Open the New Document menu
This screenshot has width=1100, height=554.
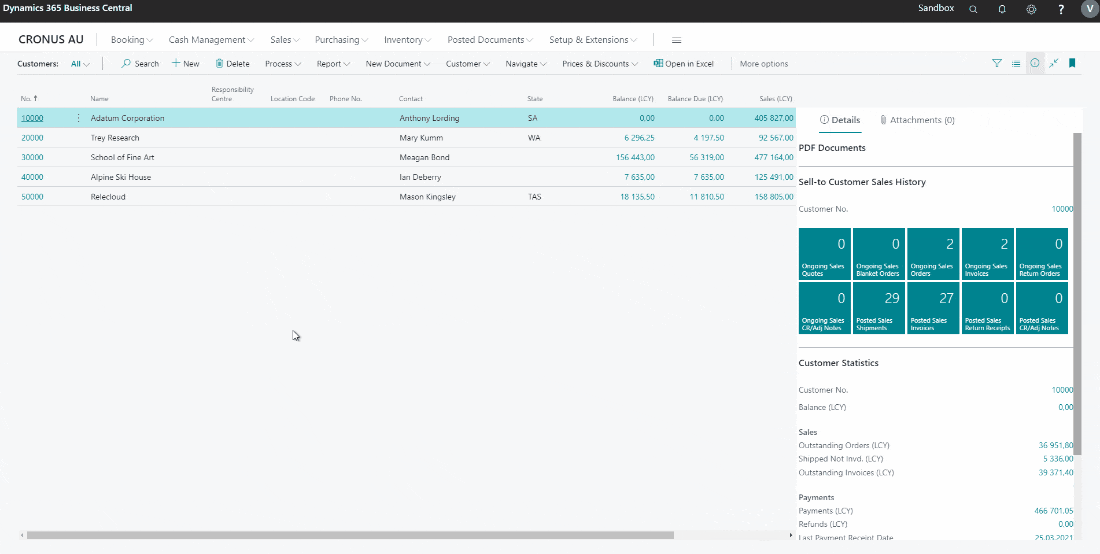pyautogui.click(x=398, y=64)
